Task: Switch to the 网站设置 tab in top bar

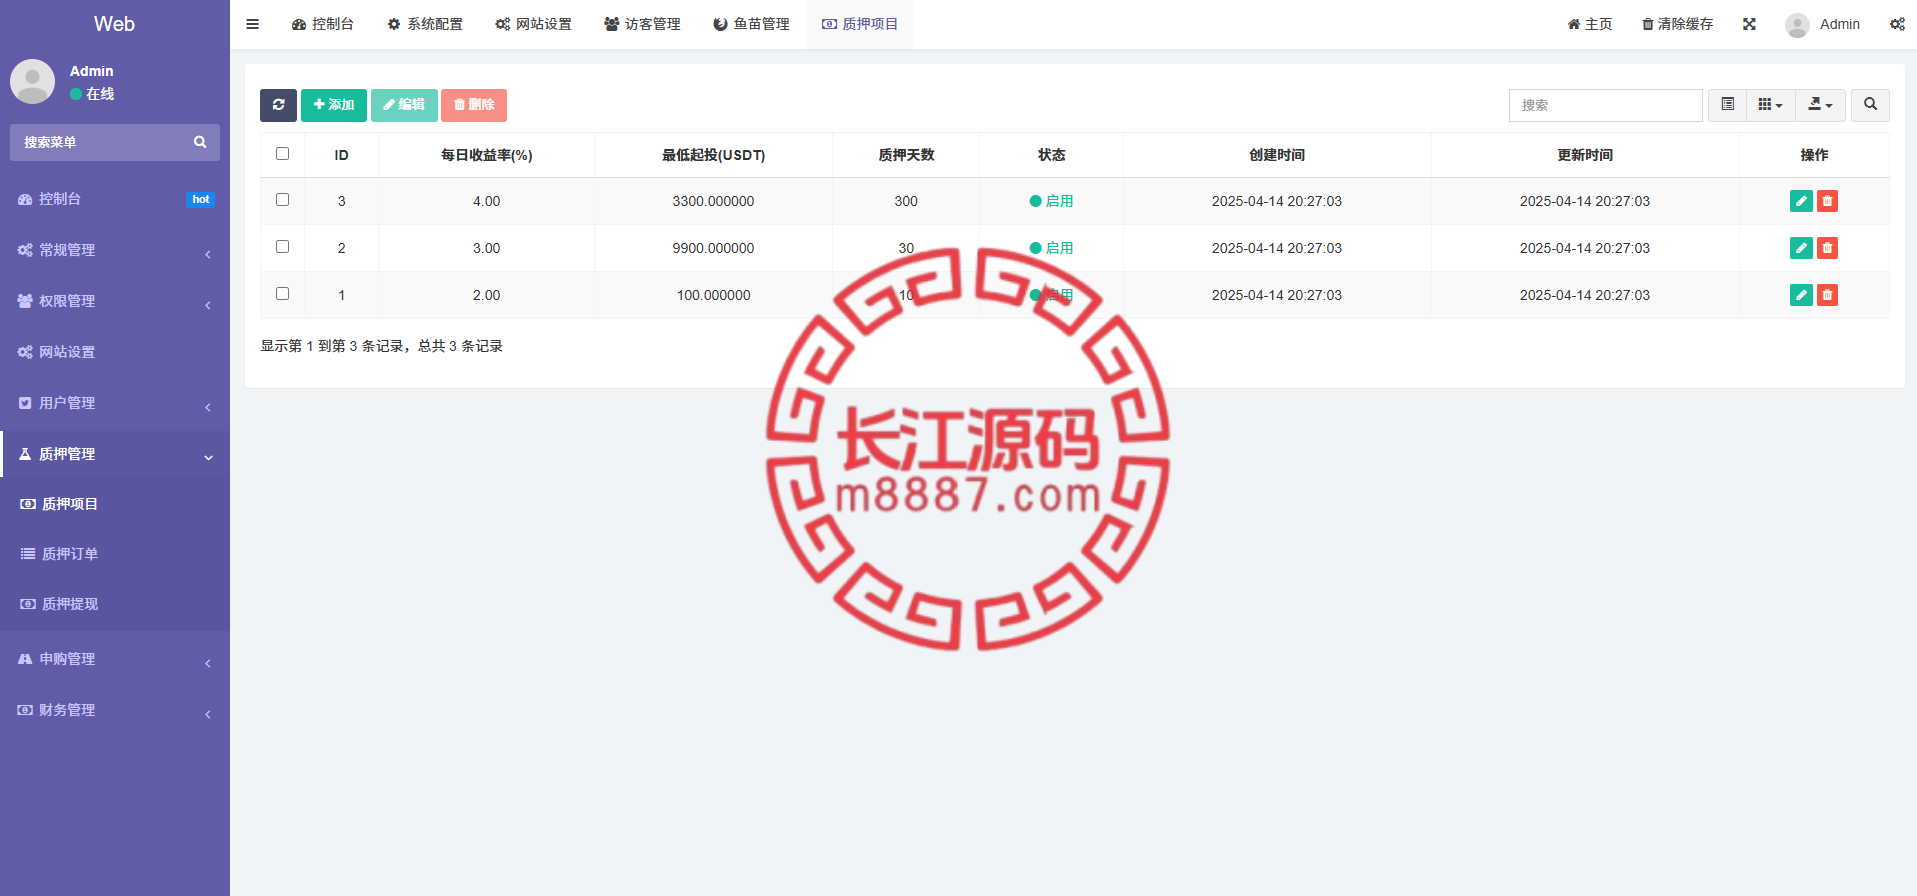Action: click(534, 24)
